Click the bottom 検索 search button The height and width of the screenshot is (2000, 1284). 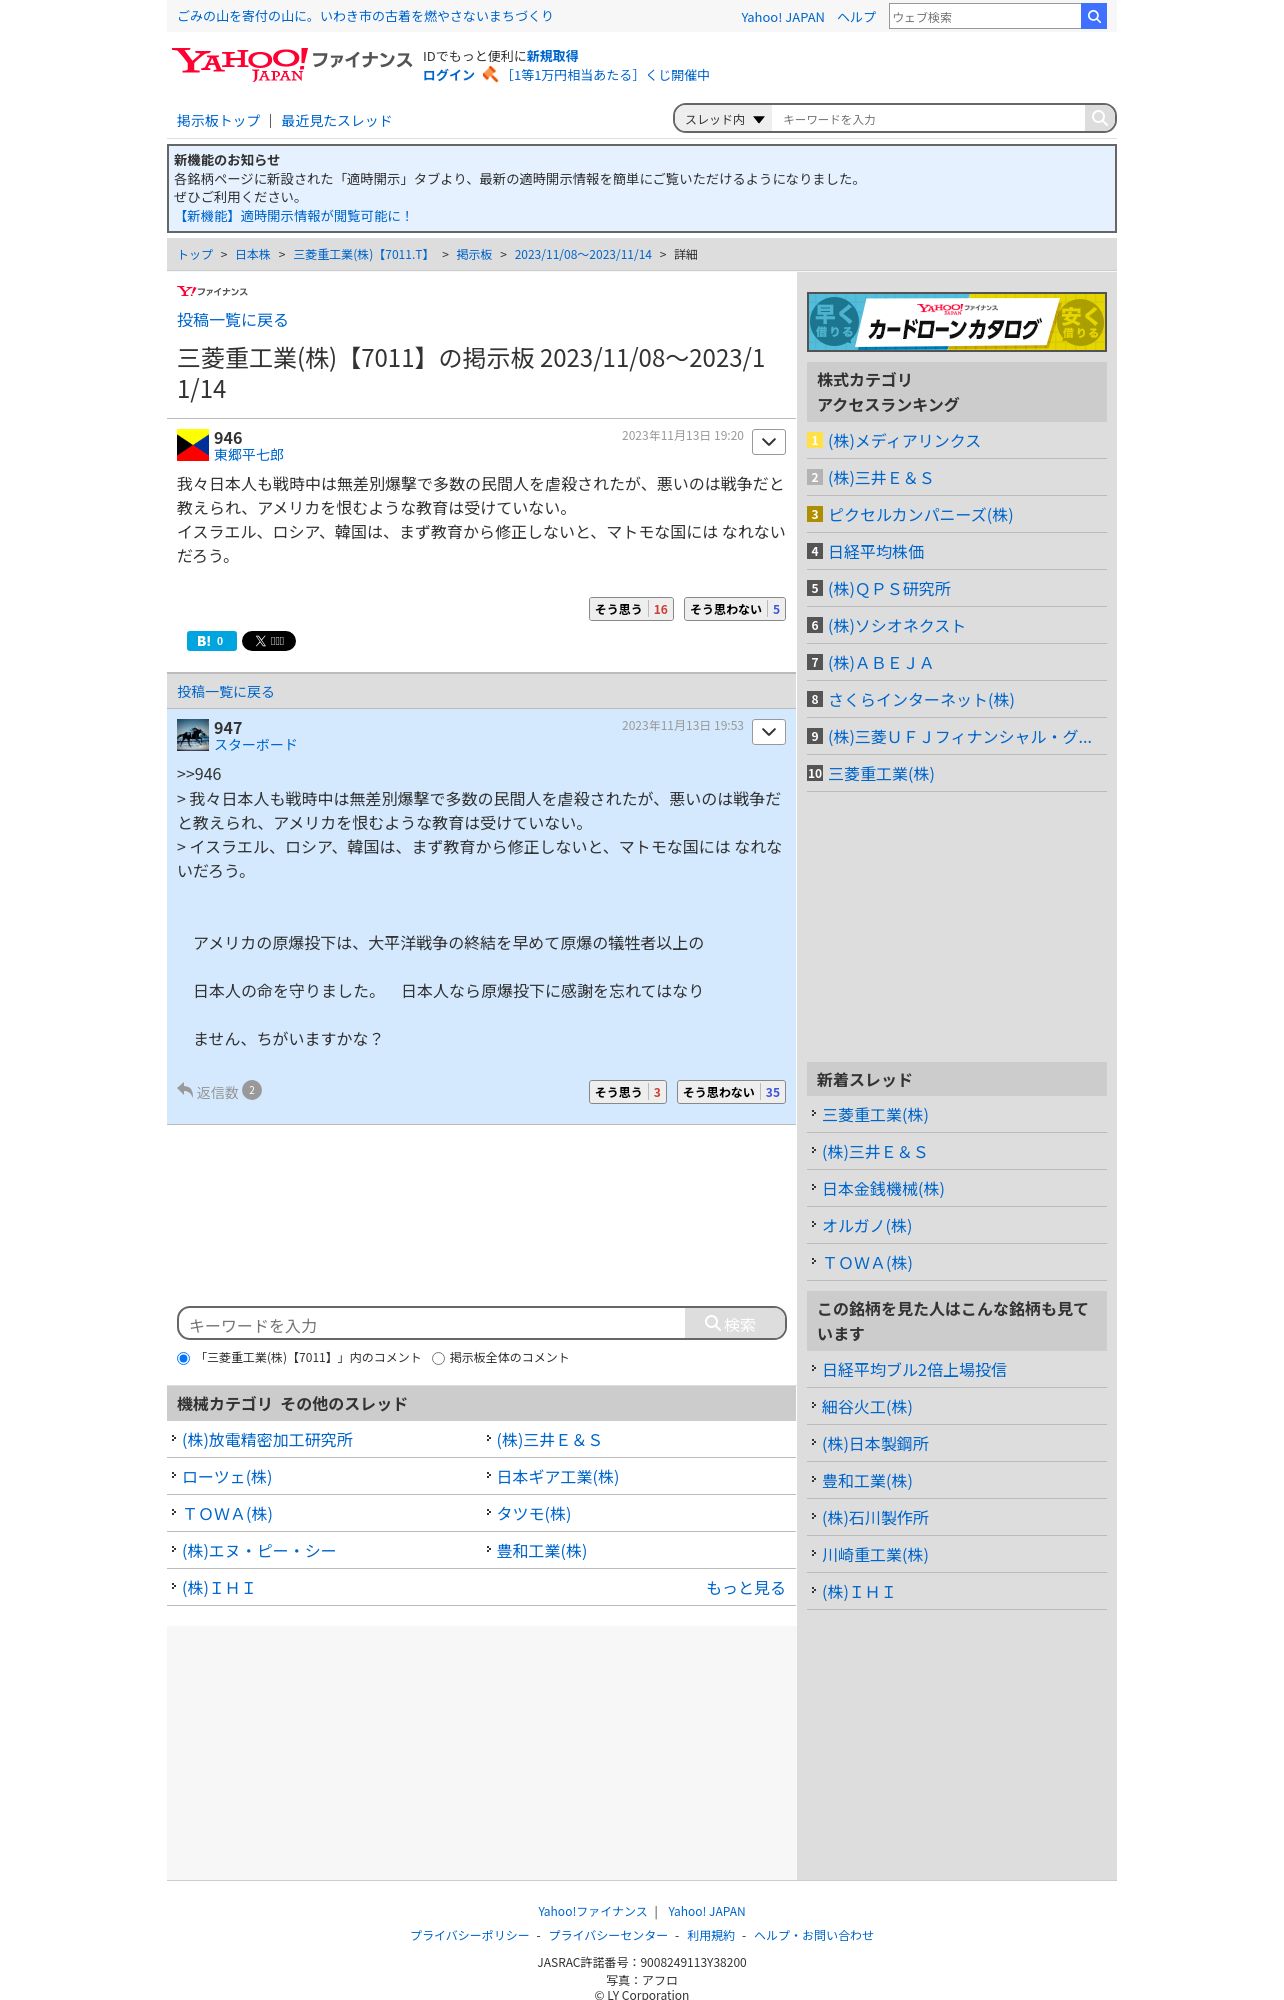[735, 1323]
